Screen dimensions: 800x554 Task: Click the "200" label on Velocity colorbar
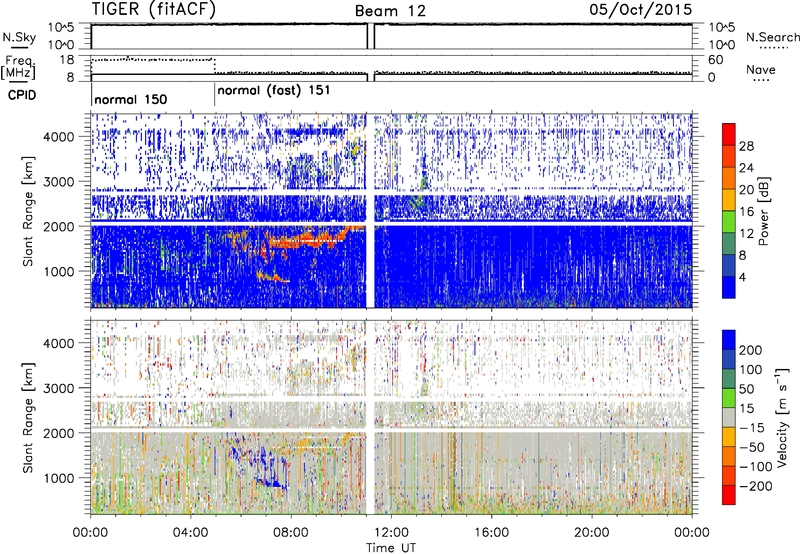751,350
